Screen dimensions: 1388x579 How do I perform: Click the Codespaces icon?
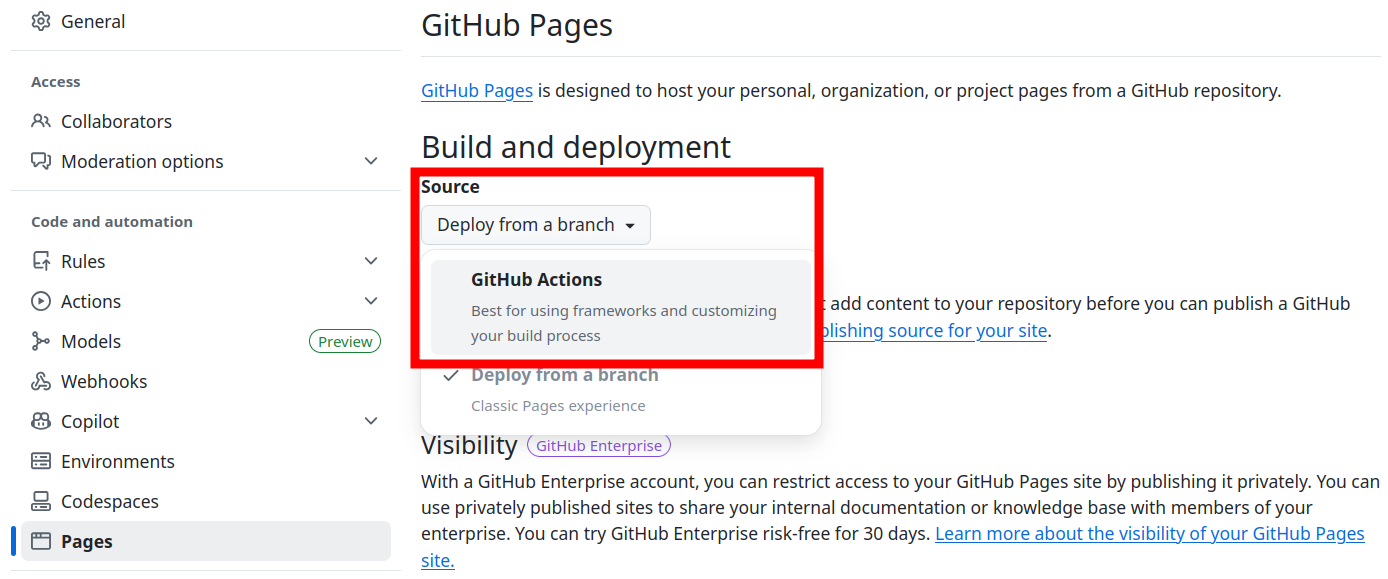point(41,501)
